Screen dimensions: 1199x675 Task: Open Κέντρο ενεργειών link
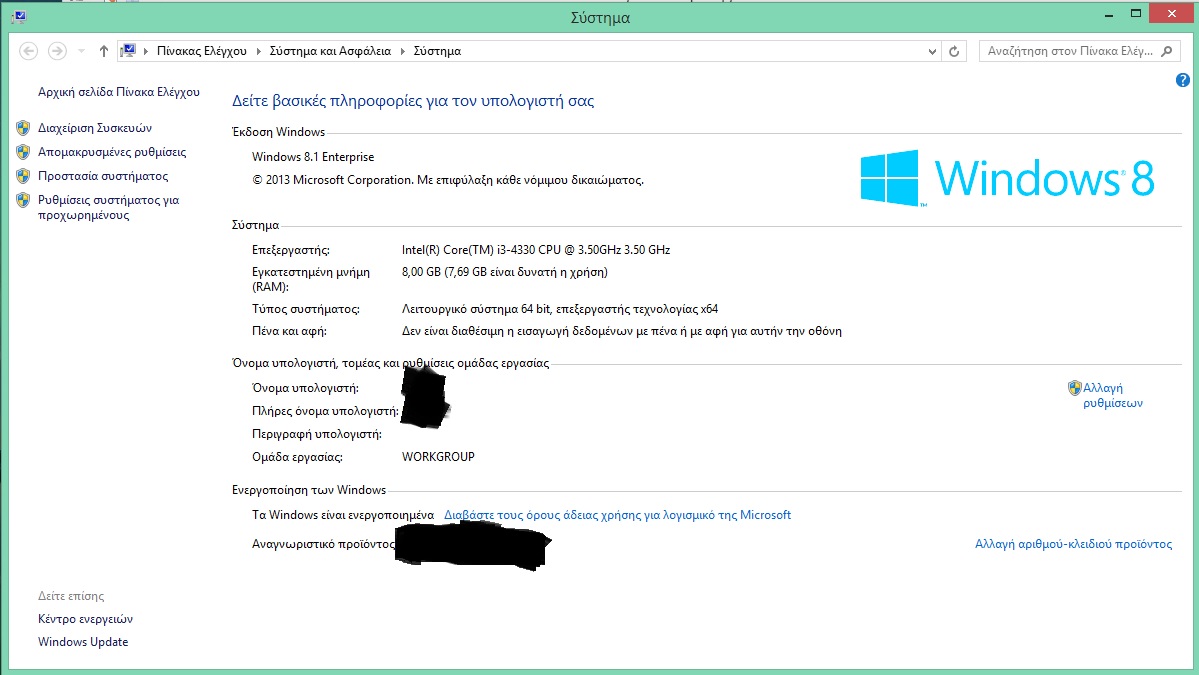(86, 619)
